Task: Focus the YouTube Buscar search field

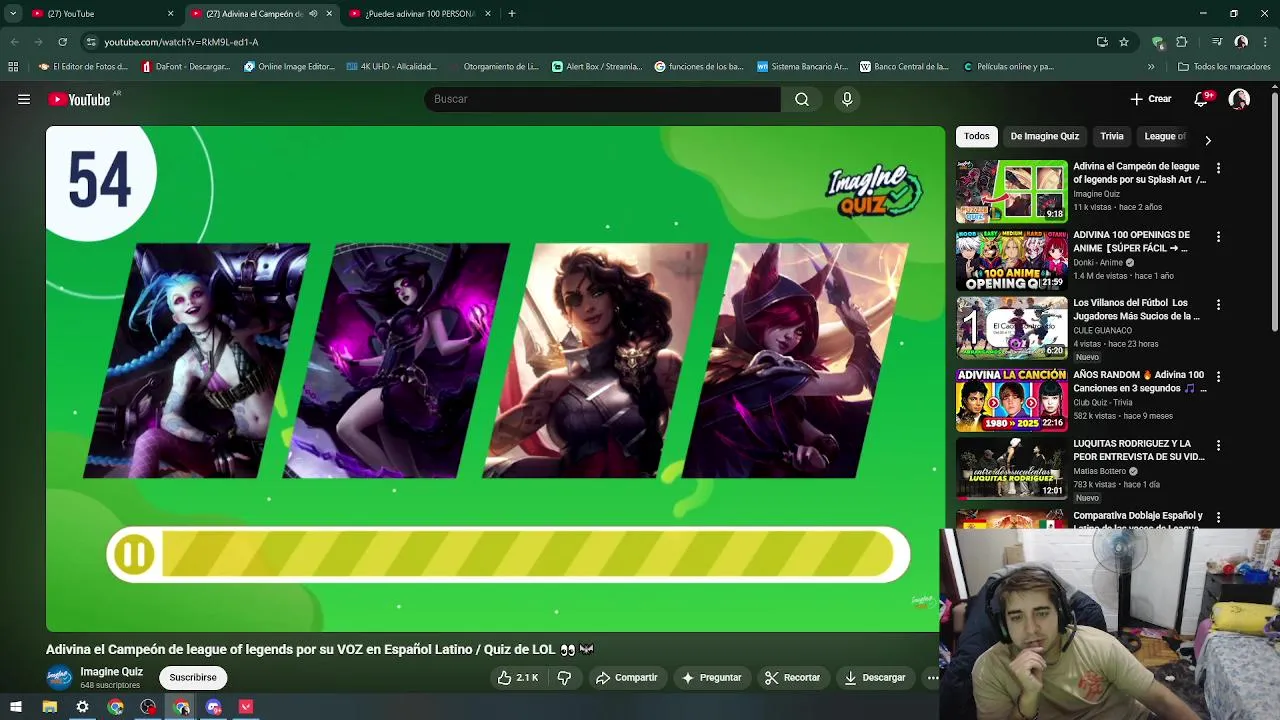Action: tap(603, 99)
